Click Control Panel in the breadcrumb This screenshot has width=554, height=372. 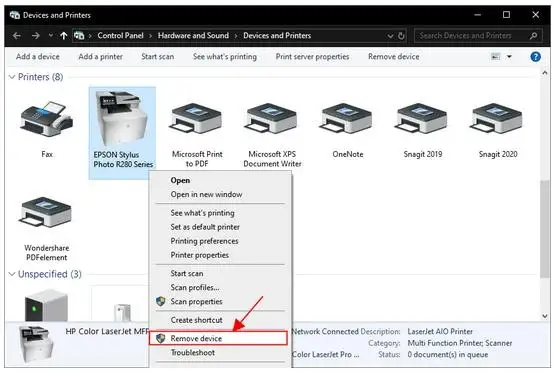click(120, 36)
